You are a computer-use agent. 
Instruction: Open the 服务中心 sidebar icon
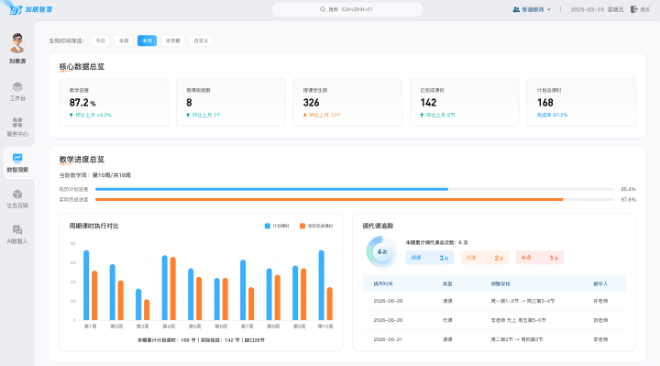pyautogui.click(x=17, y=122)
